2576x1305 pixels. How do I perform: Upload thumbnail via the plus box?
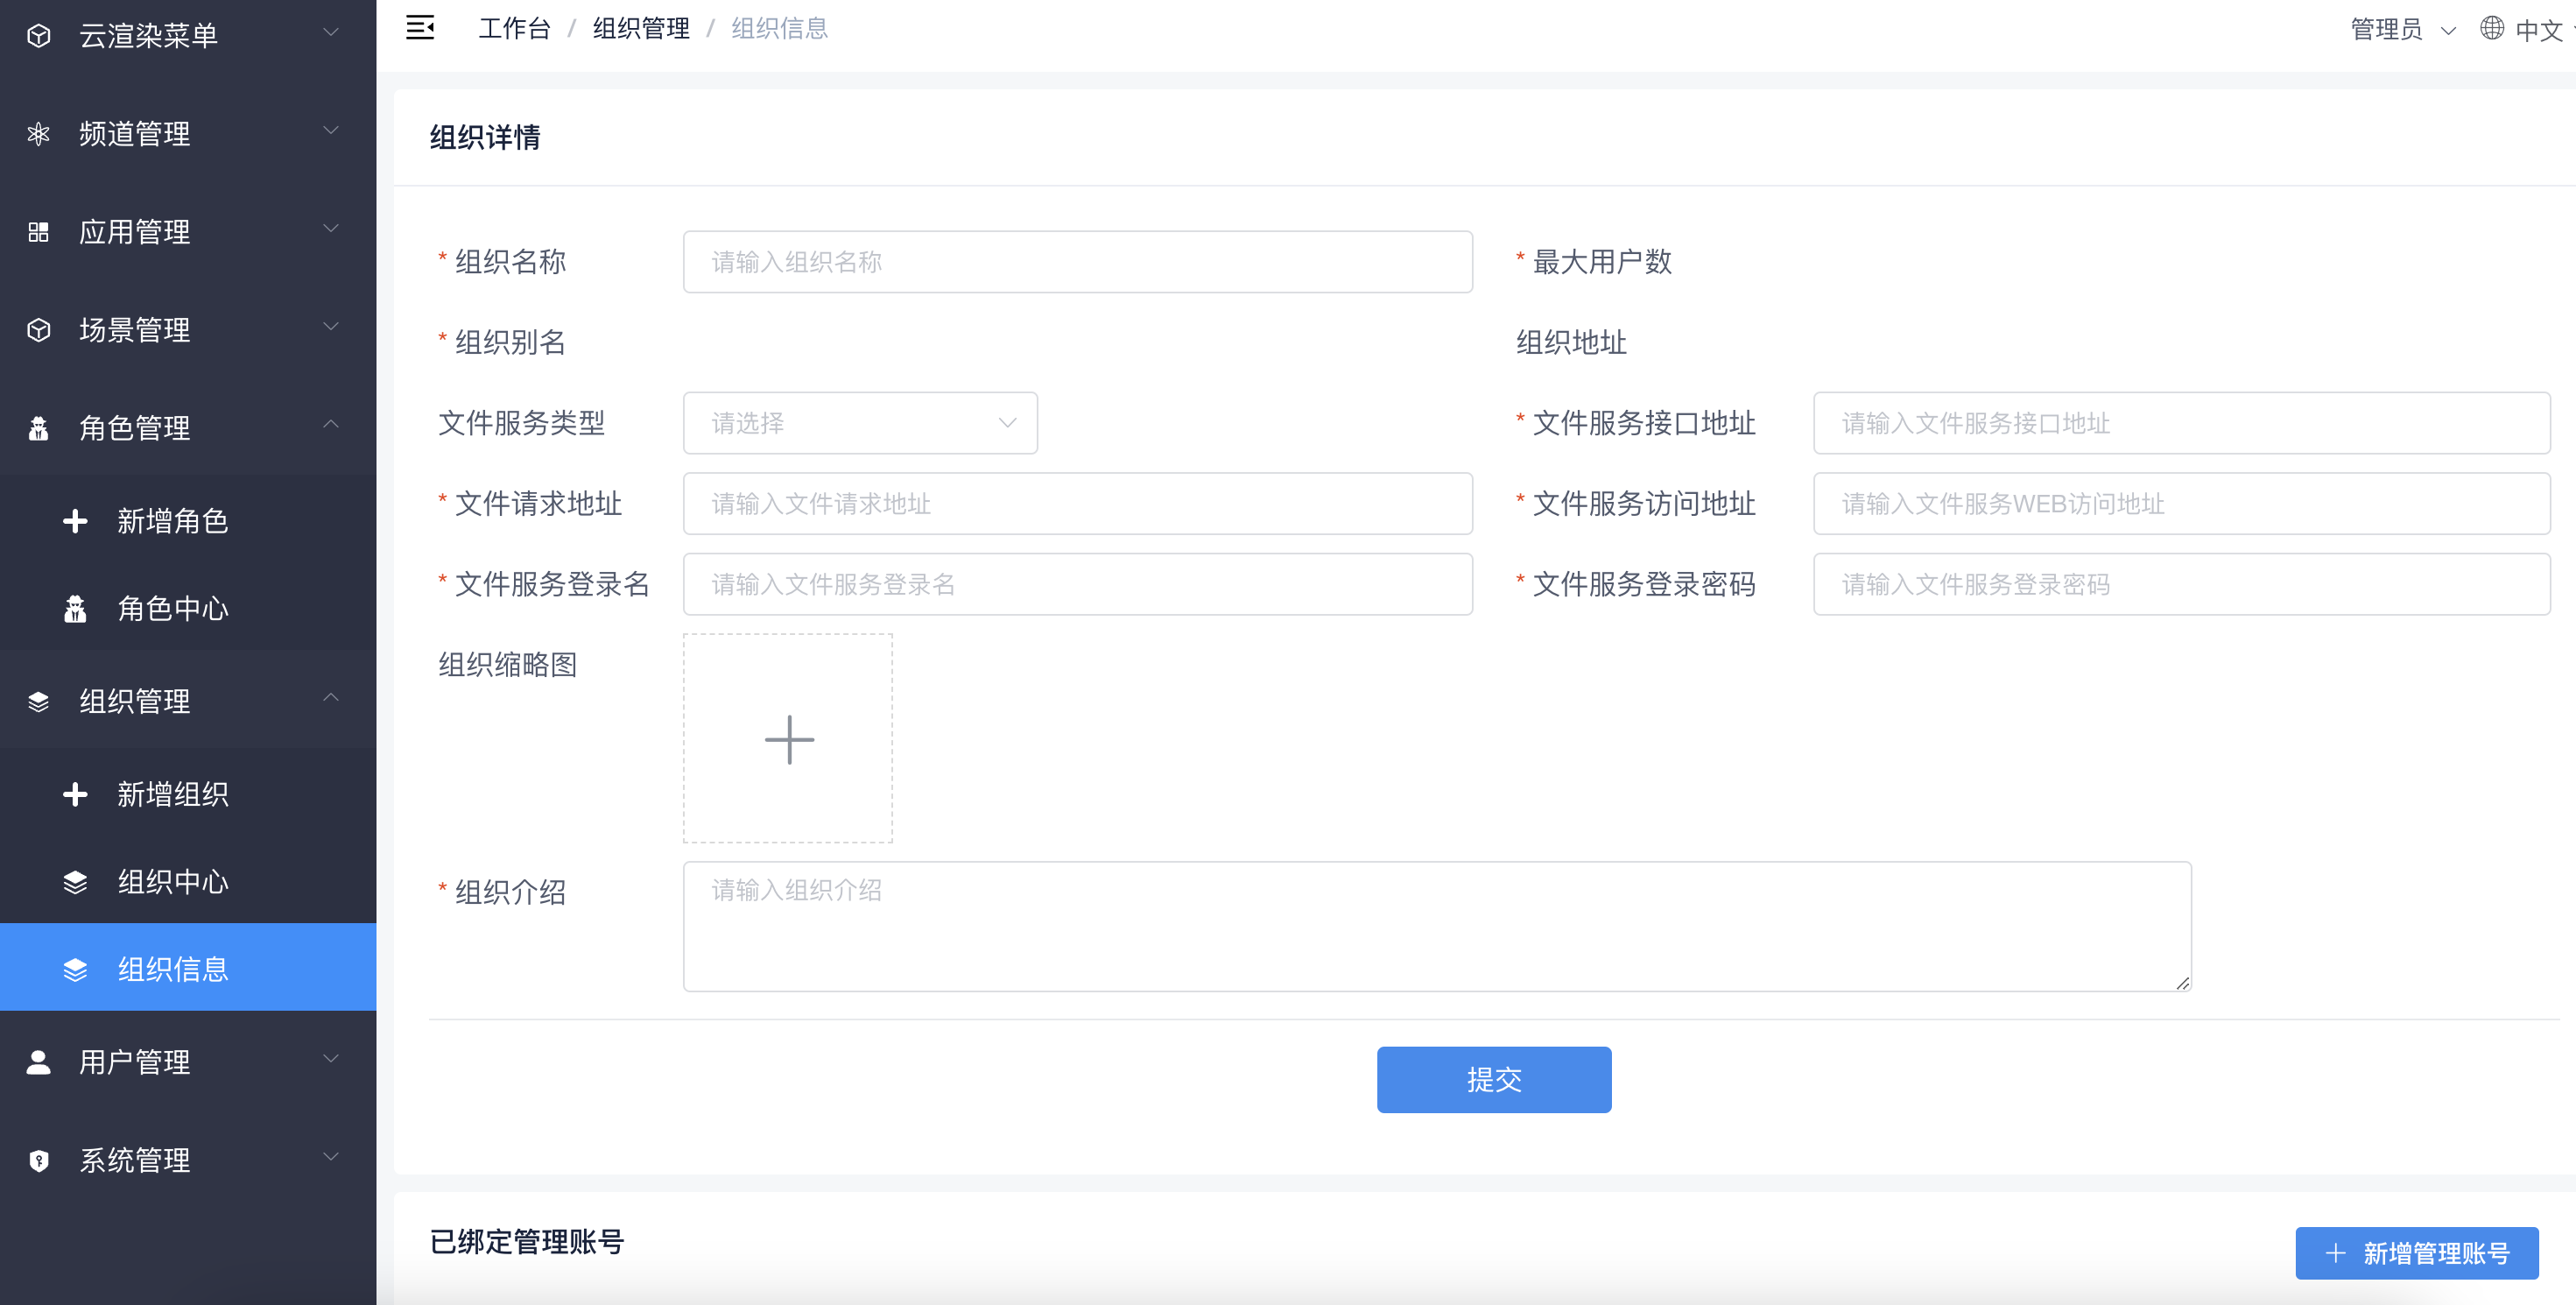click(x=788, y=739)
